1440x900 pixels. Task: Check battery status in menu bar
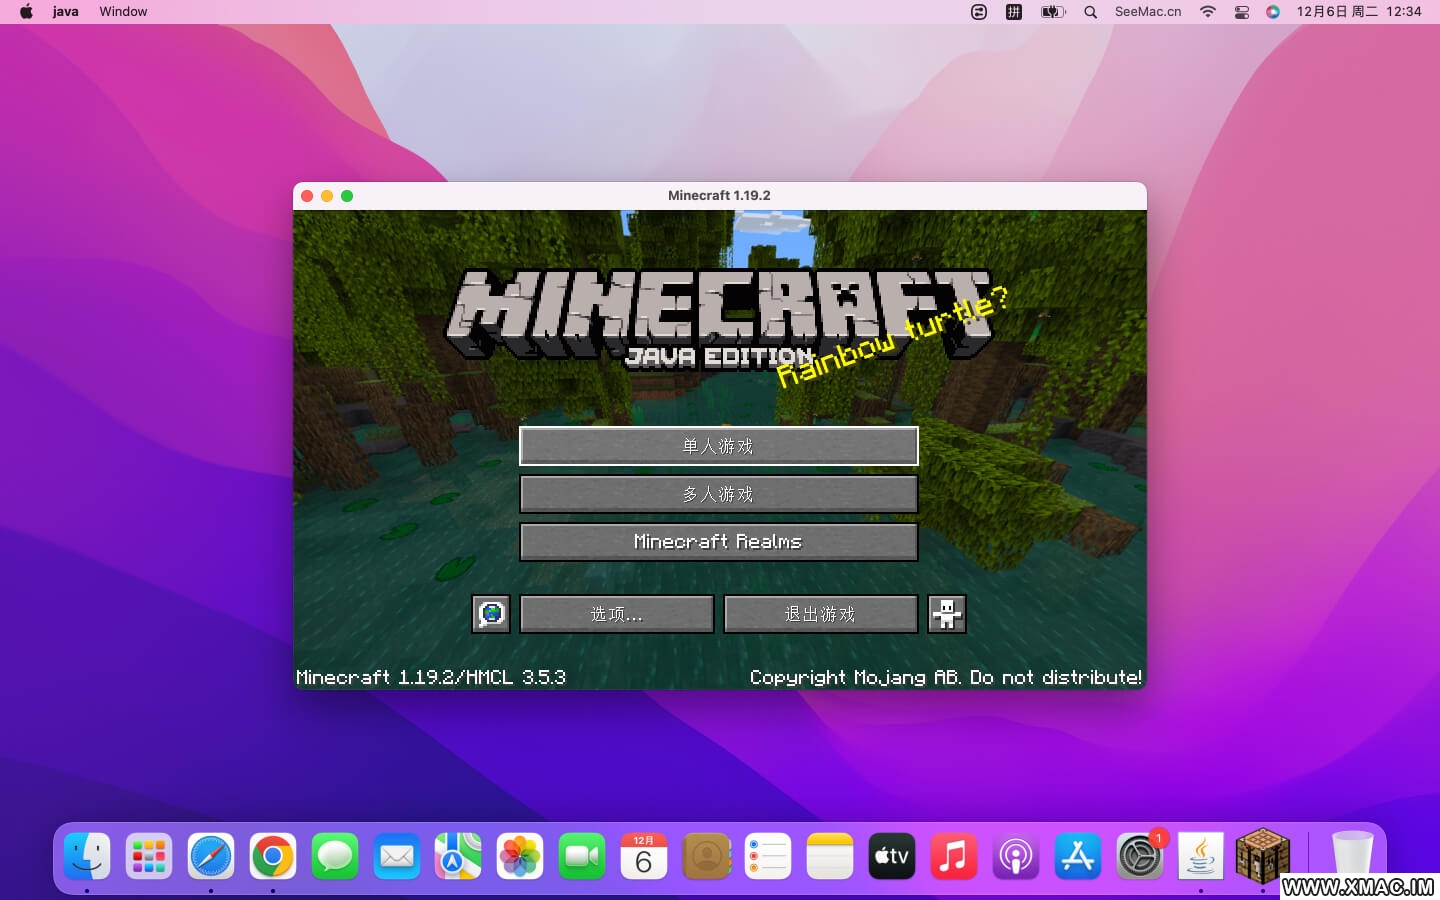pyautogui.click(x=1053, y=12)
